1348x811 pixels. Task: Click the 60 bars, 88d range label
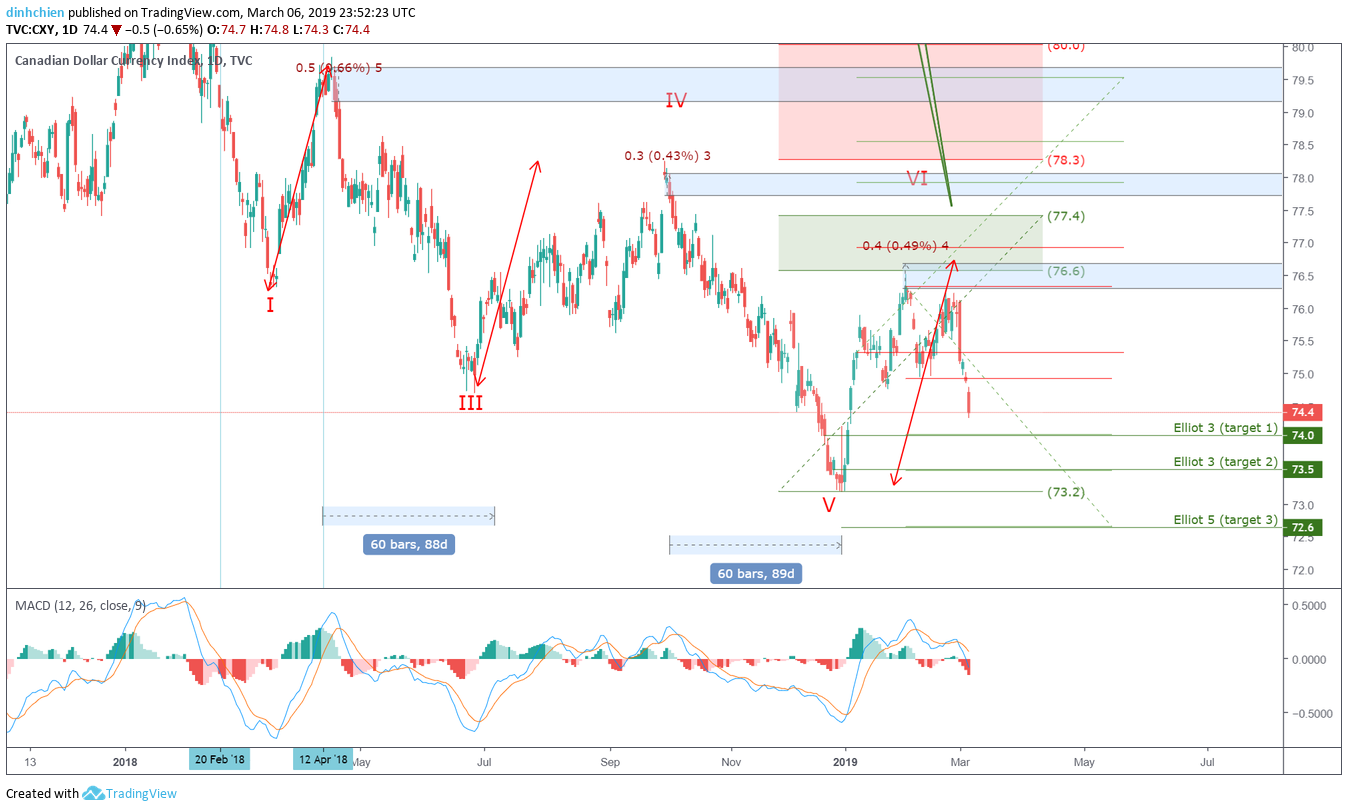click(x=408, y=545)
